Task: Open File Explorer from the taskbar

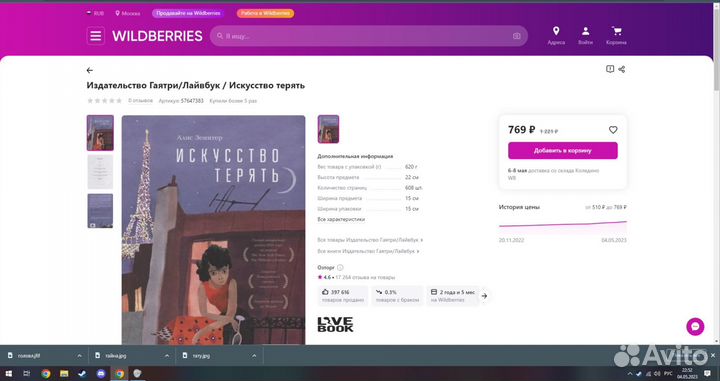Action: click(64, 374)
